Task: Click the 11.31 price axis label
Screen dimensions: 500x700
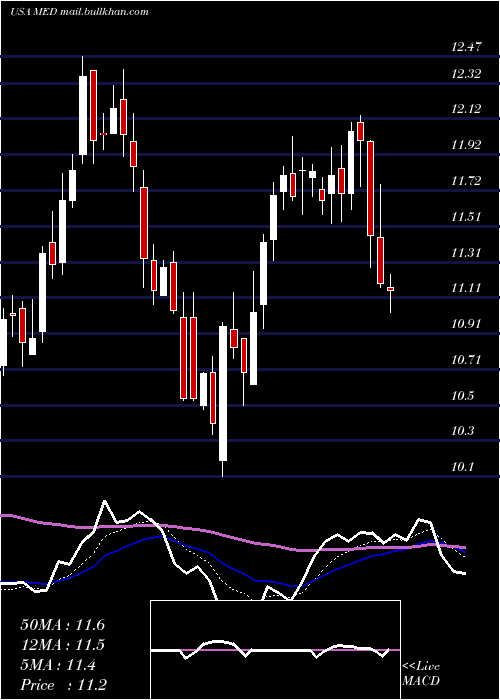Action: [466, 253]
